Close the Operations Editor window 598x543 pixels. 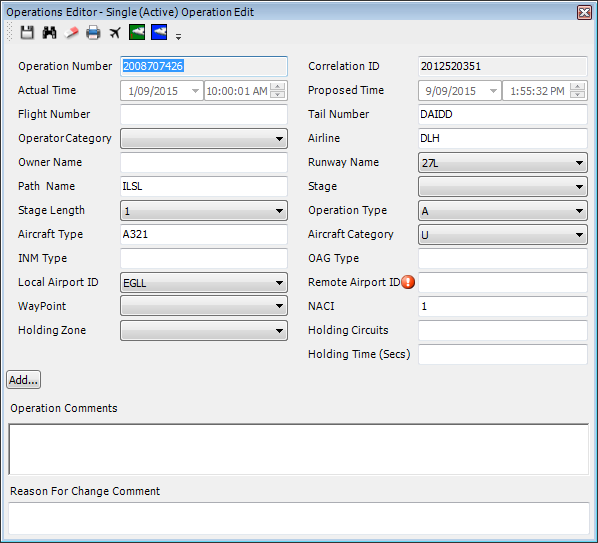pos(584,13)
